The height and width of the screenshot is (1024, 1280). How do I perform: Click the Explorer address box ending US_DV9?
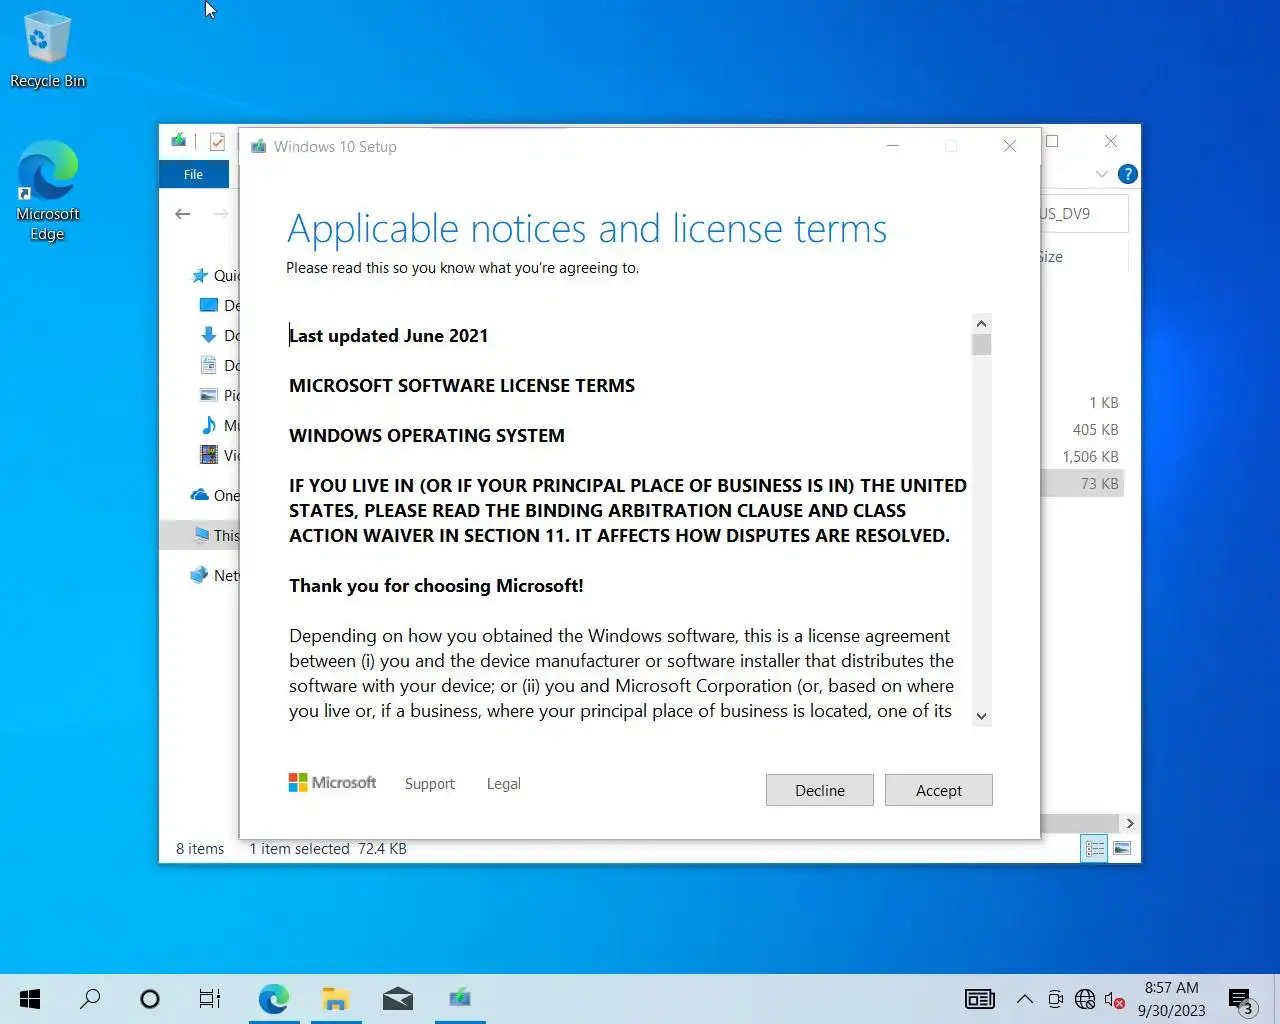click(1084, 213)
